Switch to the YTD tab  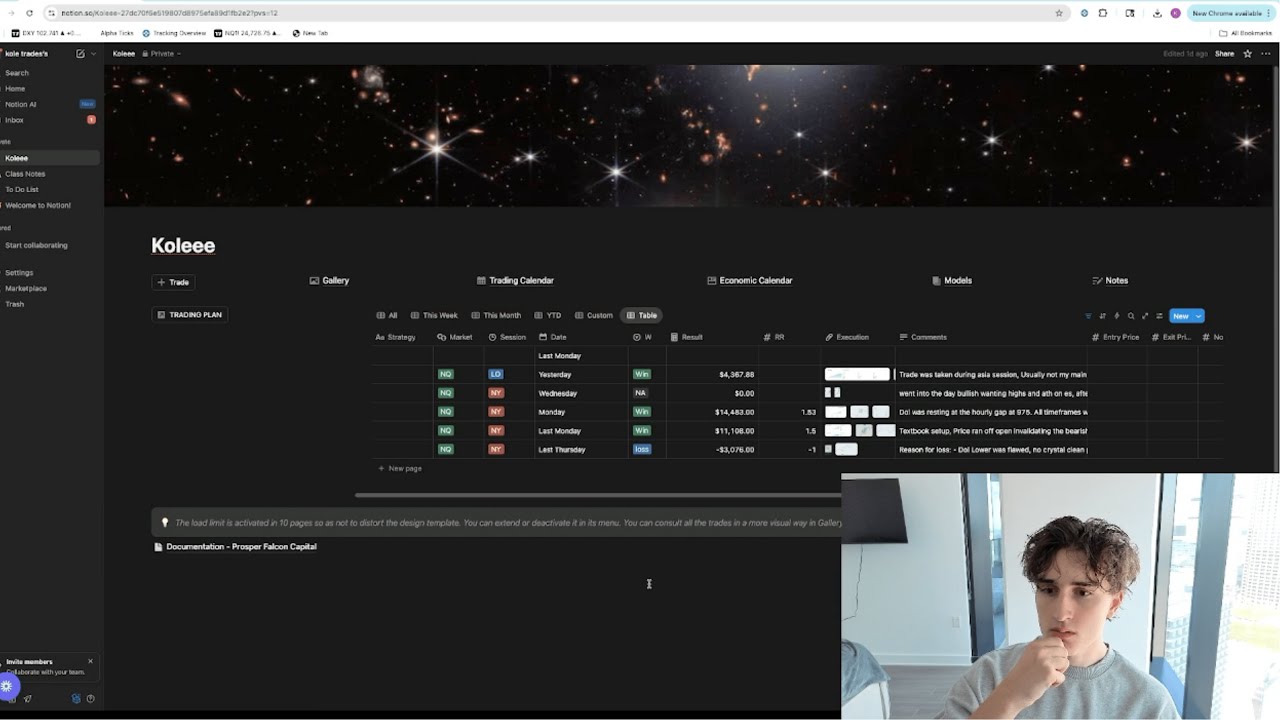(548, 315)
